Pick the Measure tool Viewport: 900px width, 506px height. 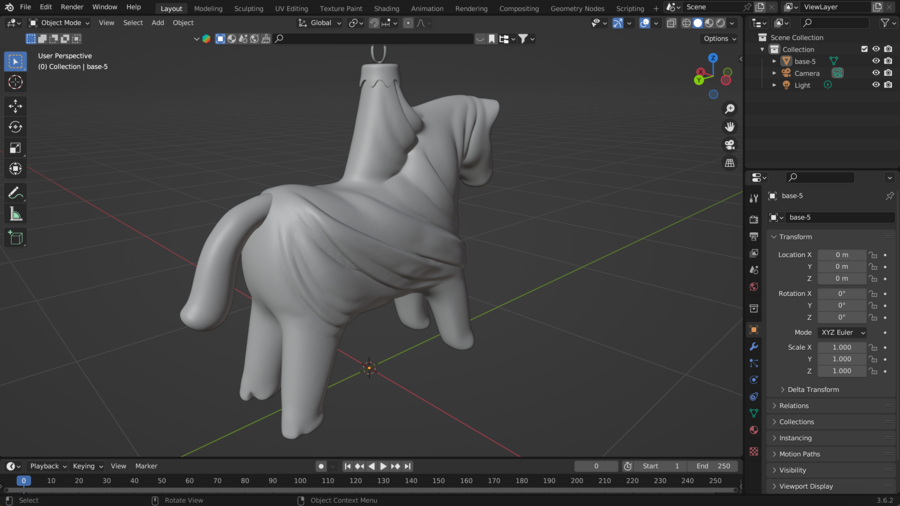pos(15,214)
